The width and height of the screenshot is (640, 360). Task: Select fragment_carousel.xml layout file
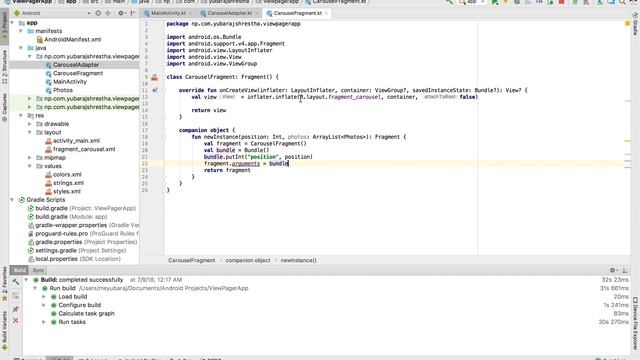pyautogui.click(x=84, y=149)
